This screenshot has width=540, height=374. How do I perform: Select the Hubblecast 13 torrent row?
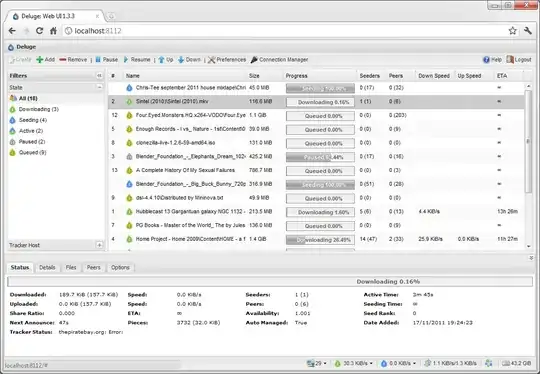[x=316, y=212]
